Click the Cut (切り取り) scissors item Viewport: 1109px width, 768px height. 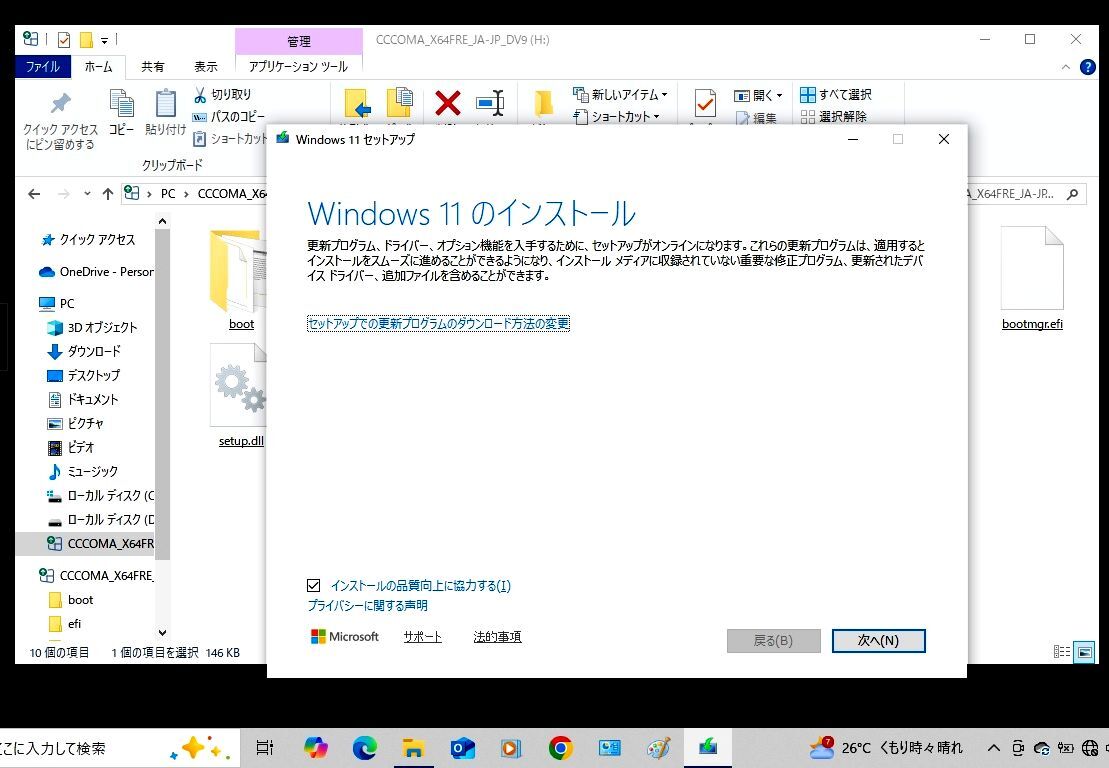click(x=223, y=94)
